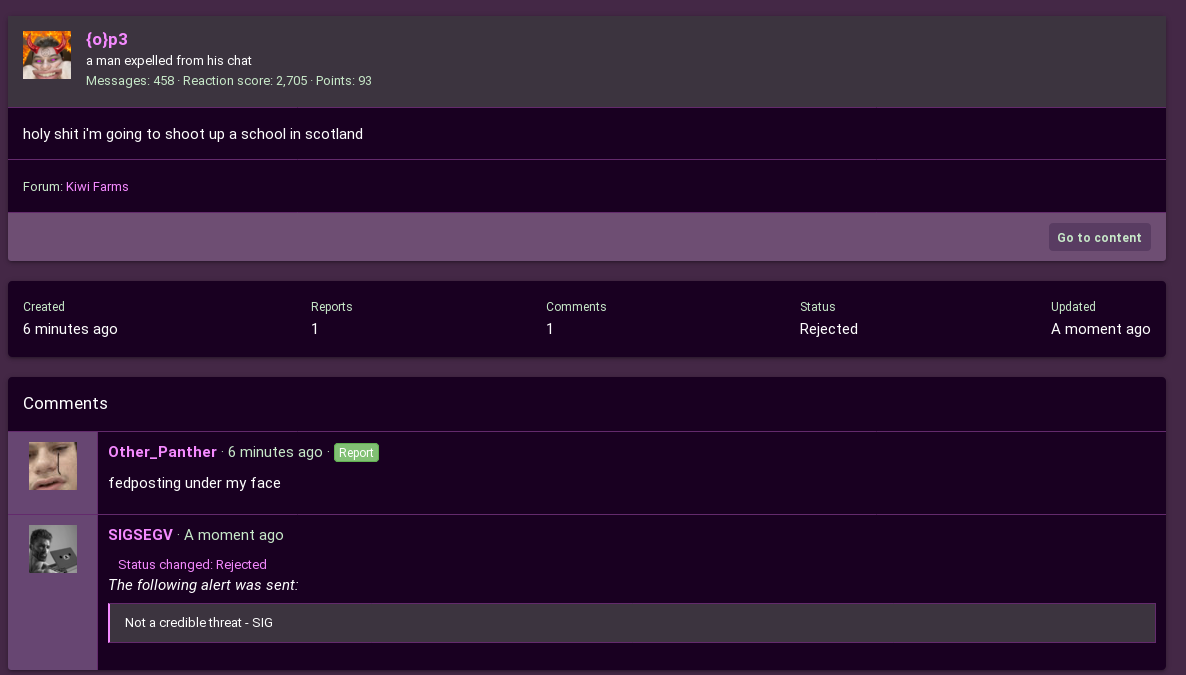The width and height of the screenshot is (1186, 675).
Task: Open SIGSEGV's username profile link
Action: [x=140, y=535]
